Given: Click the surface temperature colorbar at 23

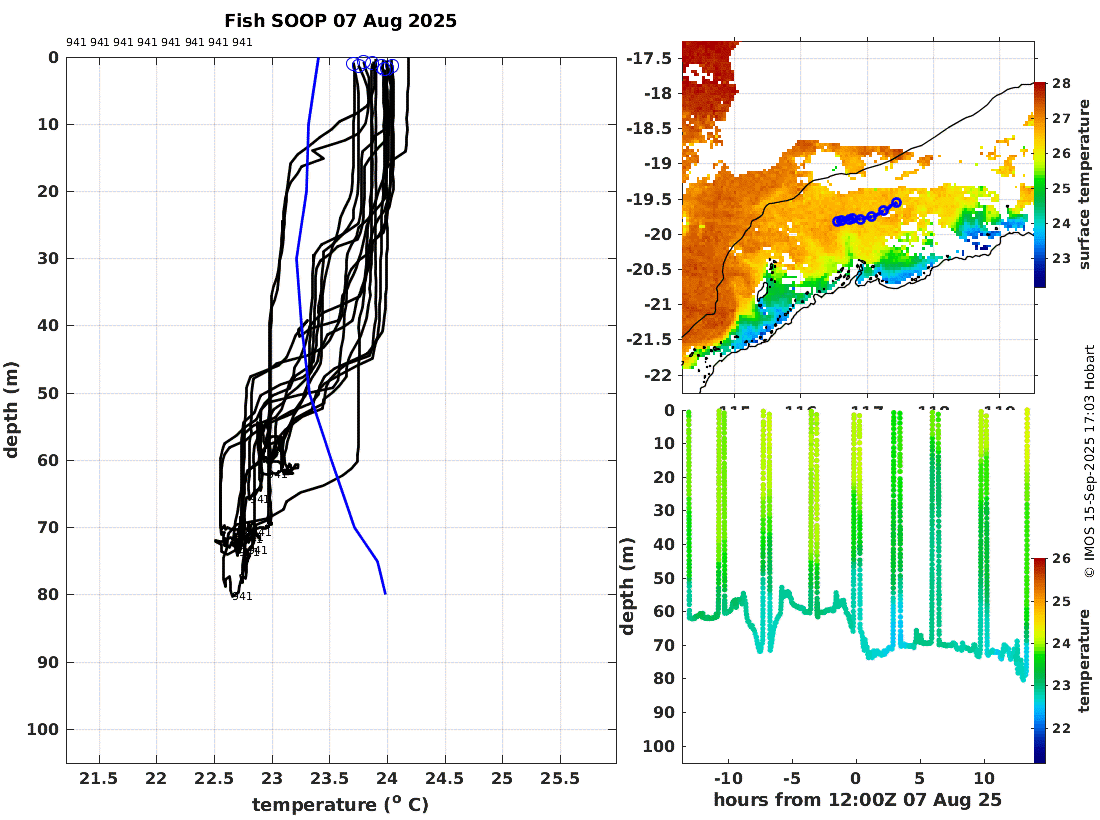Looking at the screenshot, I should tap(1040, 258).
